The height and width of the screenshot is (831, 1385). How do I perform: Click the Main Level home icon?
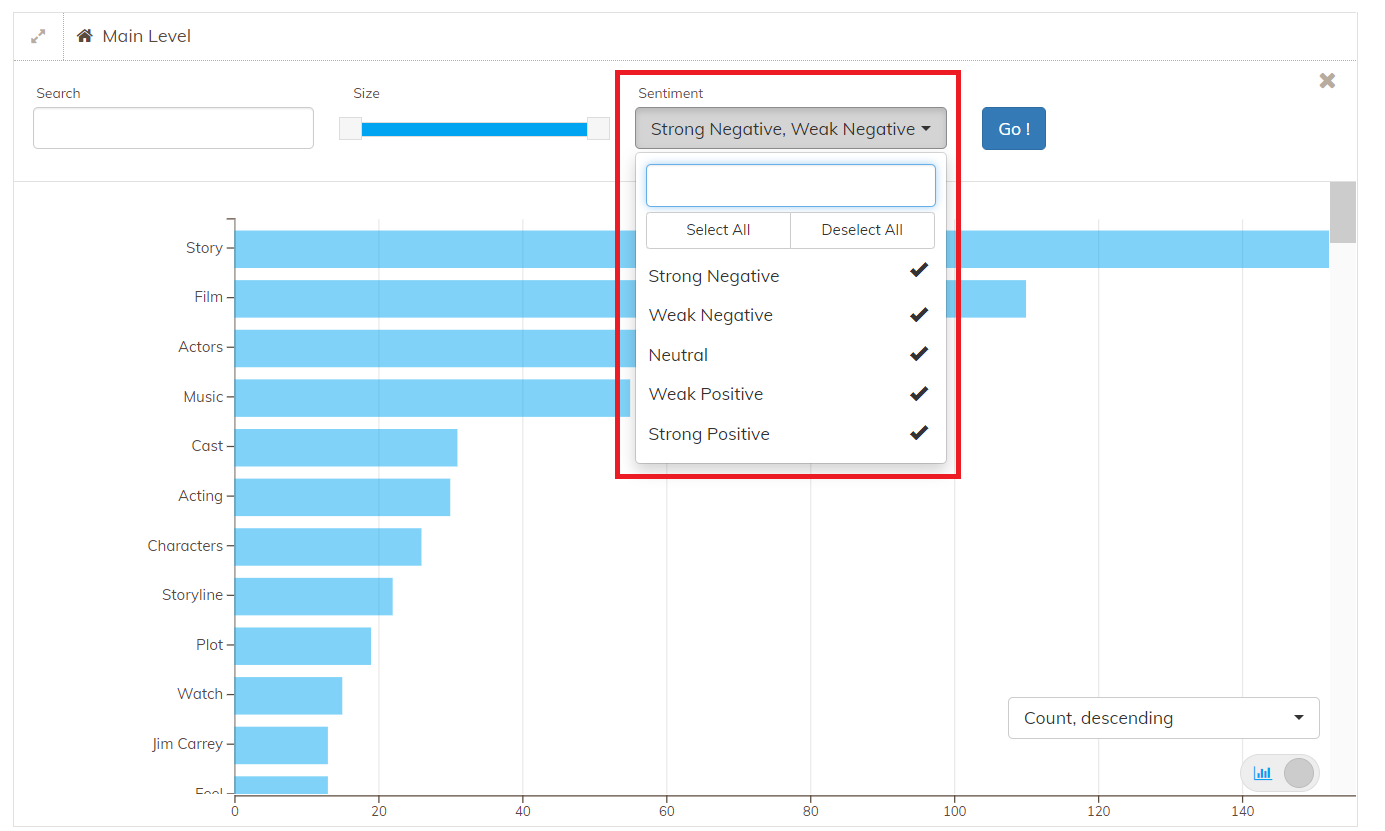[x=85, y=36]
